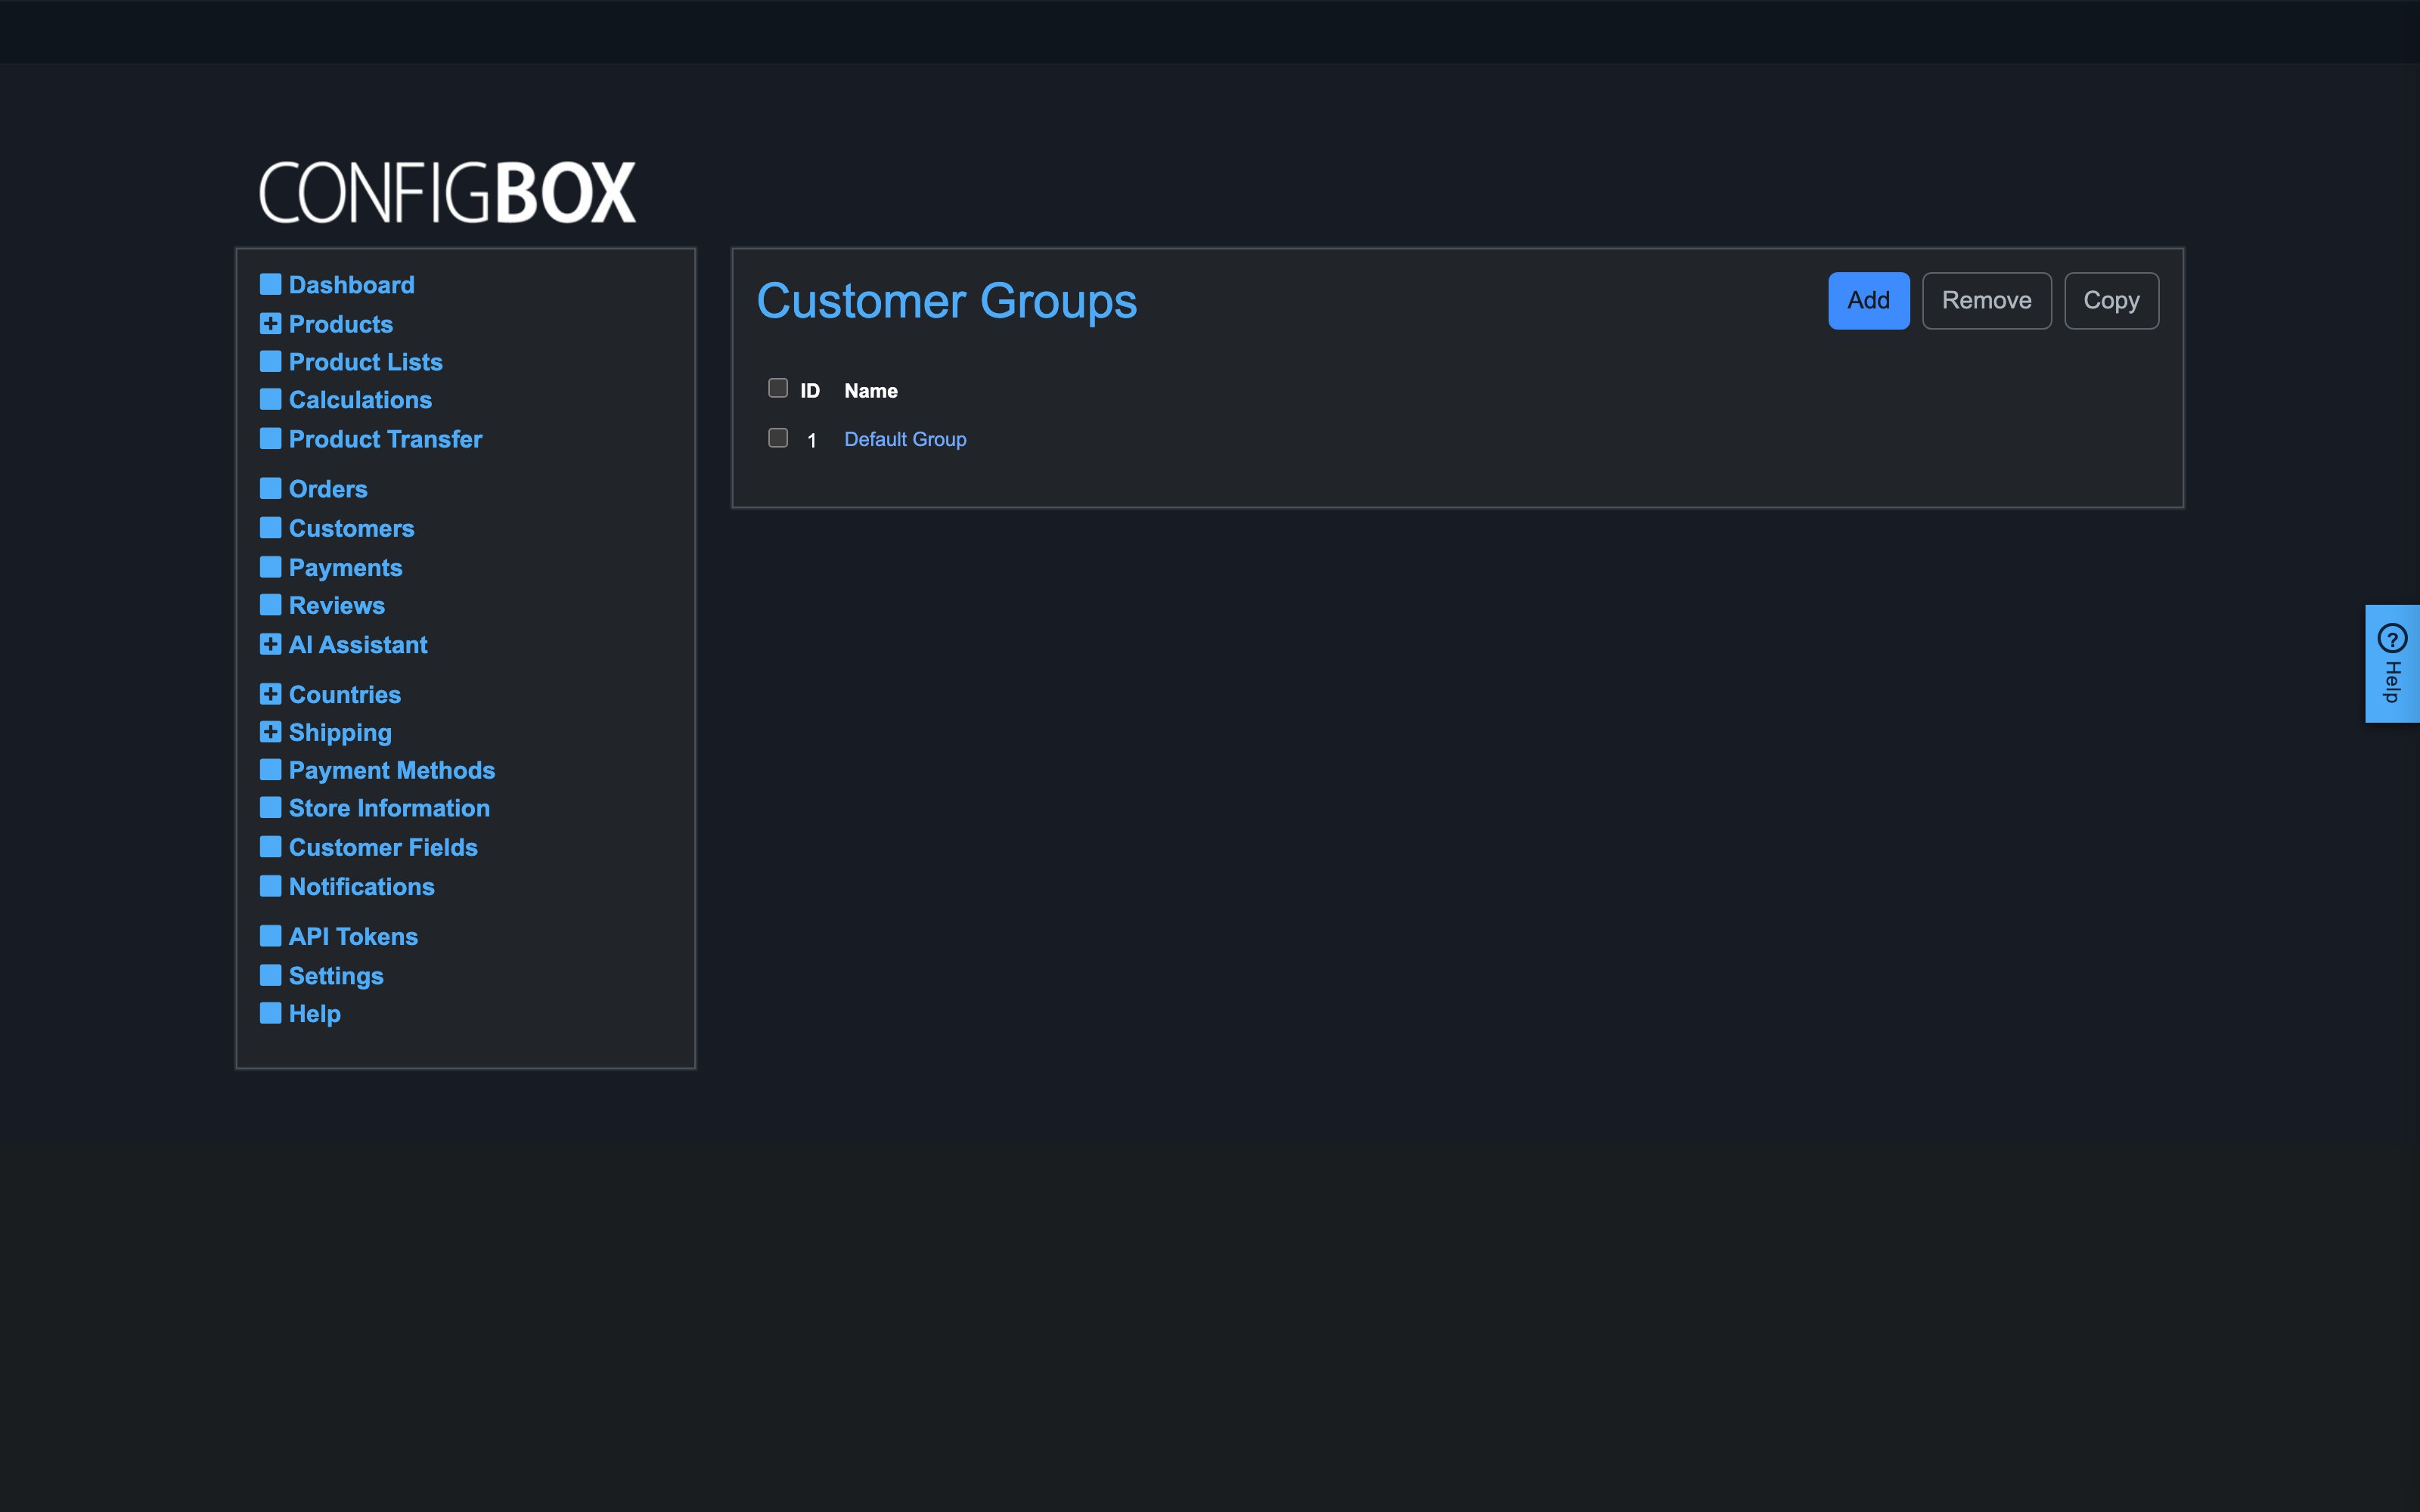
Task: Sort by the Name column header
Action: pyautogui.click(x=870, y=391)
